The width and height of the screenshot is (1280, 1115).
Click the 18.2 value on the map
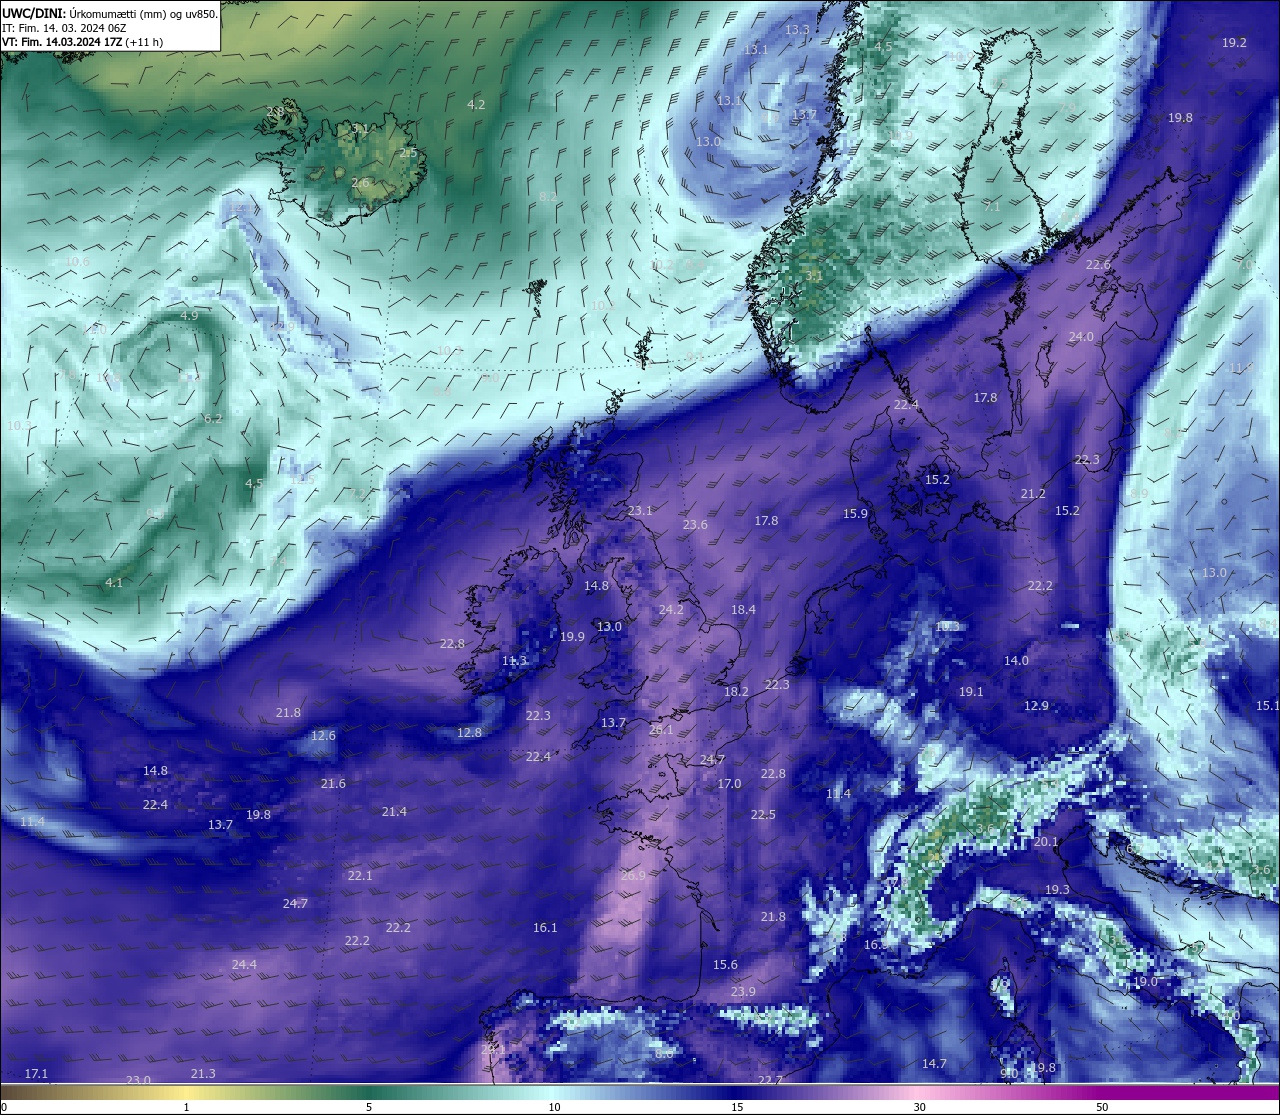(x=736, y=692)
